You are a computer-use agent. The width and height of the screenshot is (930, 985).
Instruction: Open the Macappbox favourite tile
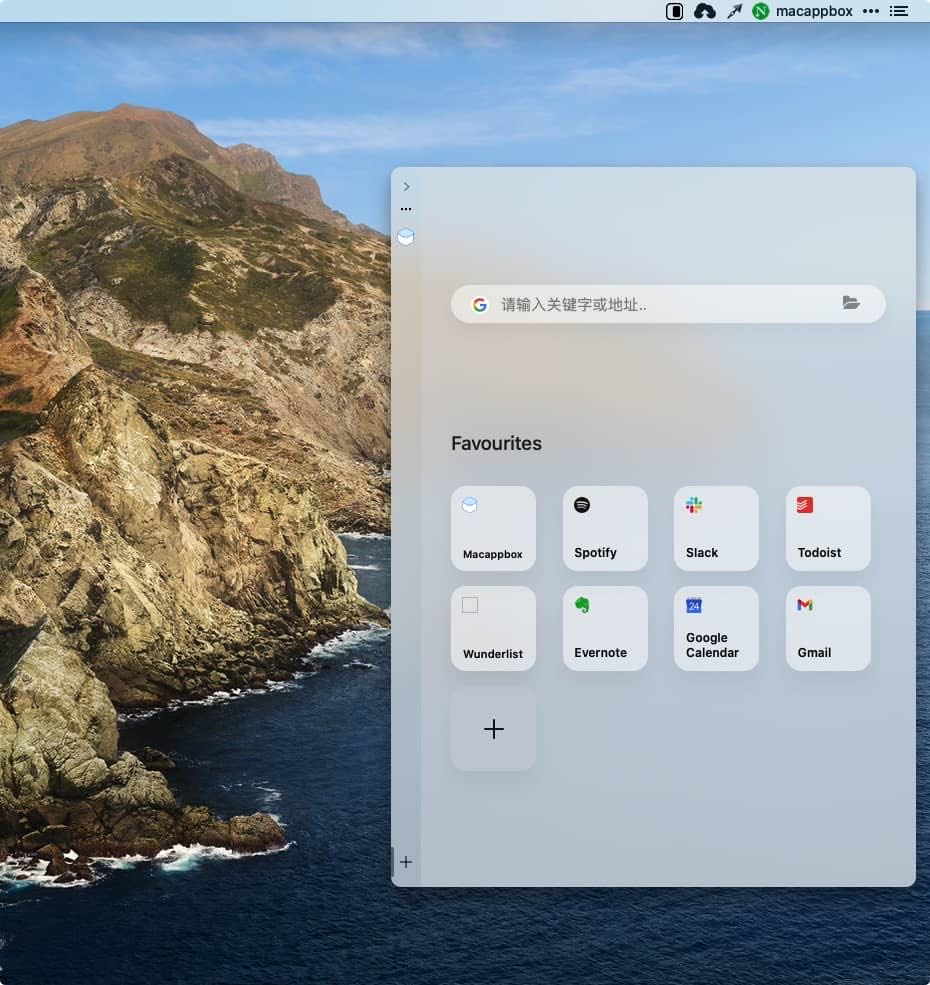click(493, 528)
